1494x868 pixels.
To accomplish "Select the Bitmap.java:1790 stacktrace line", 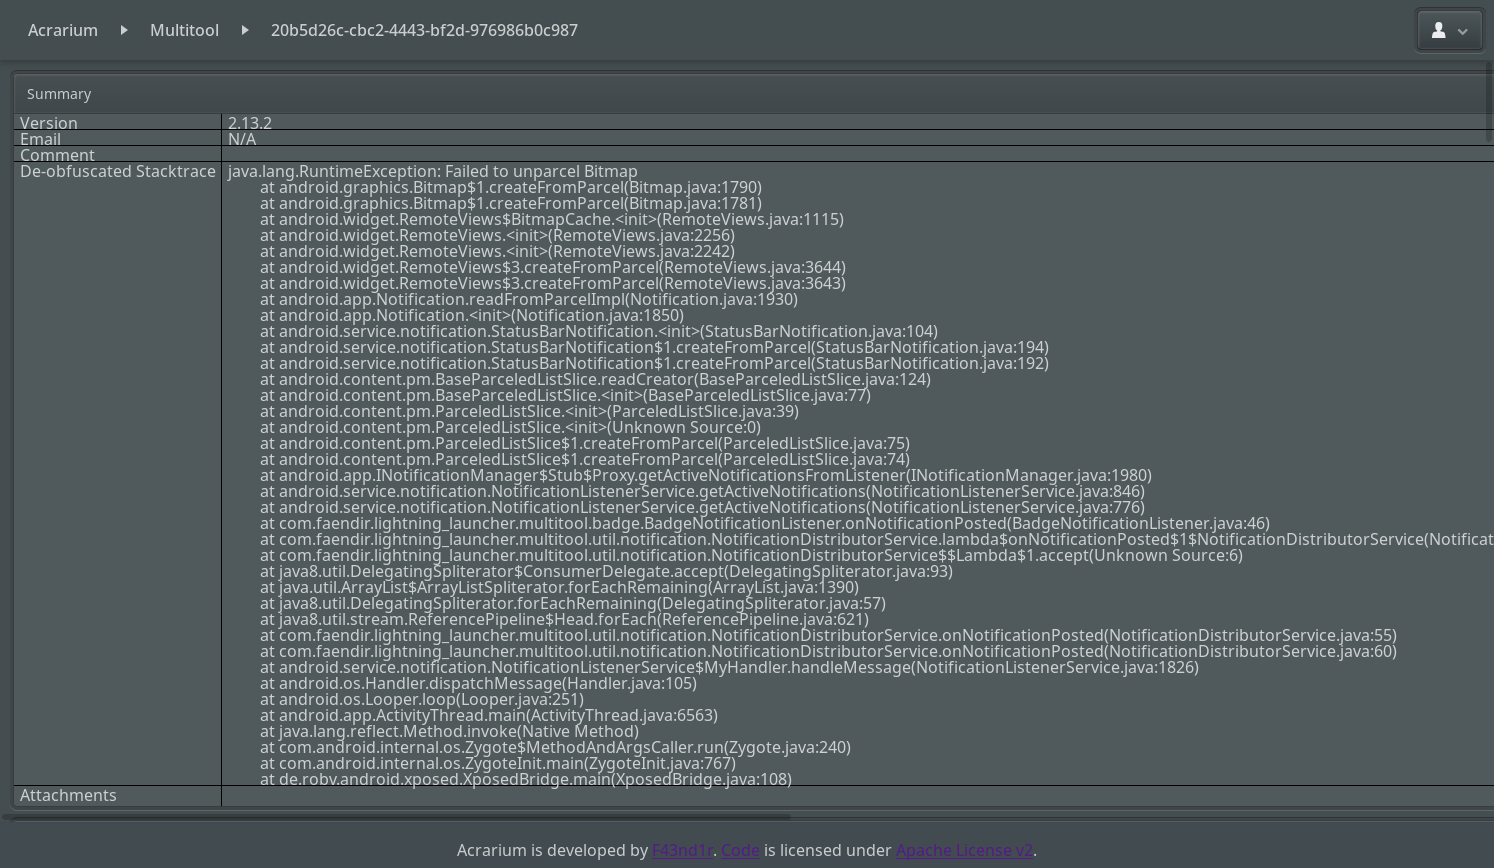I will [x=511, y=187].
